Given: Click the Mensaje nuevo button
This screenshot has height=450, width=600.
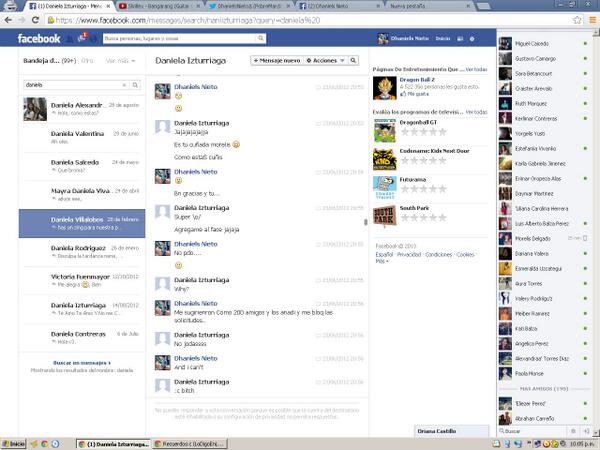Looking at the screenshot, I should tap(277, 60).
